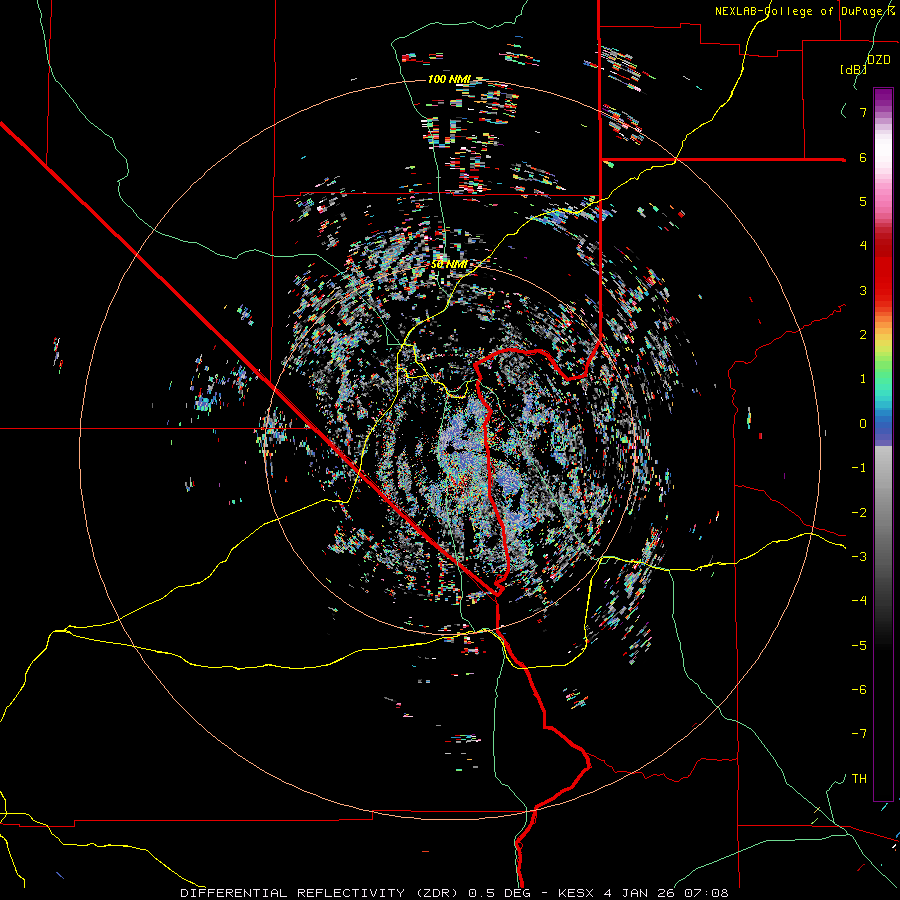Click the 2 dB scale label

click(863, 335)
